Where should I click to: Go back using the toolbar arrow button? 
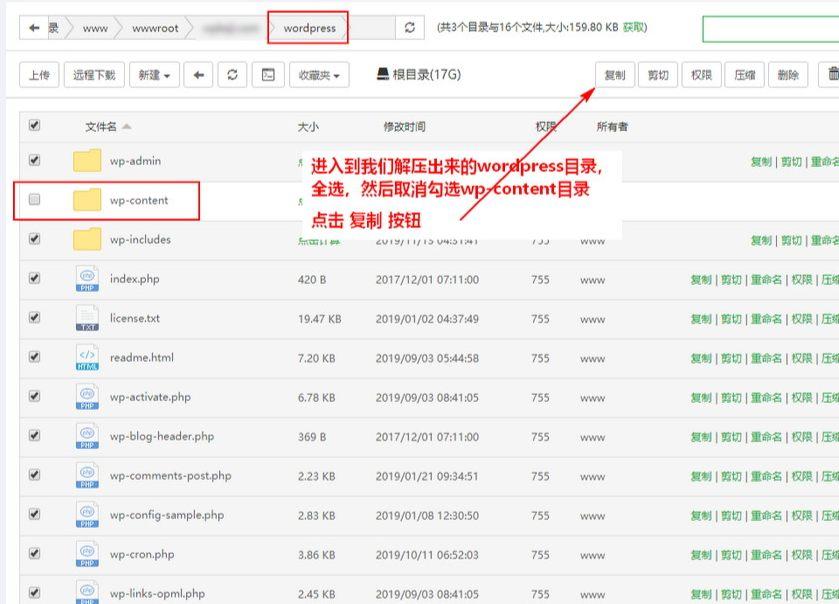tap(199, 75)
